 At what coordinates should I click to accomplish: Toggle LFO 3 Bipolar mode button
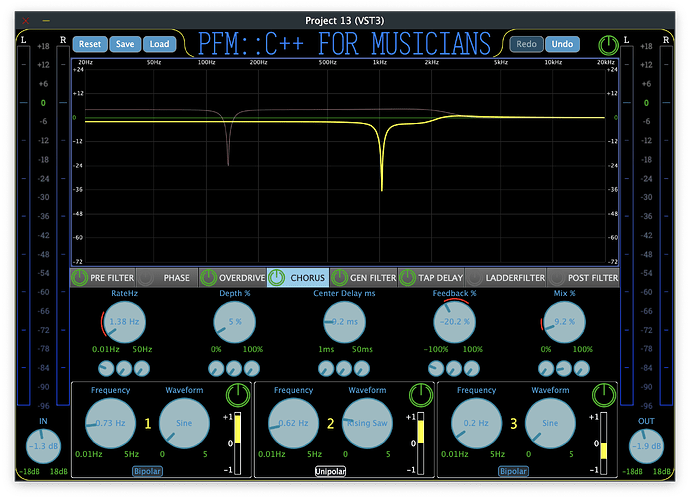click(514, 471)
